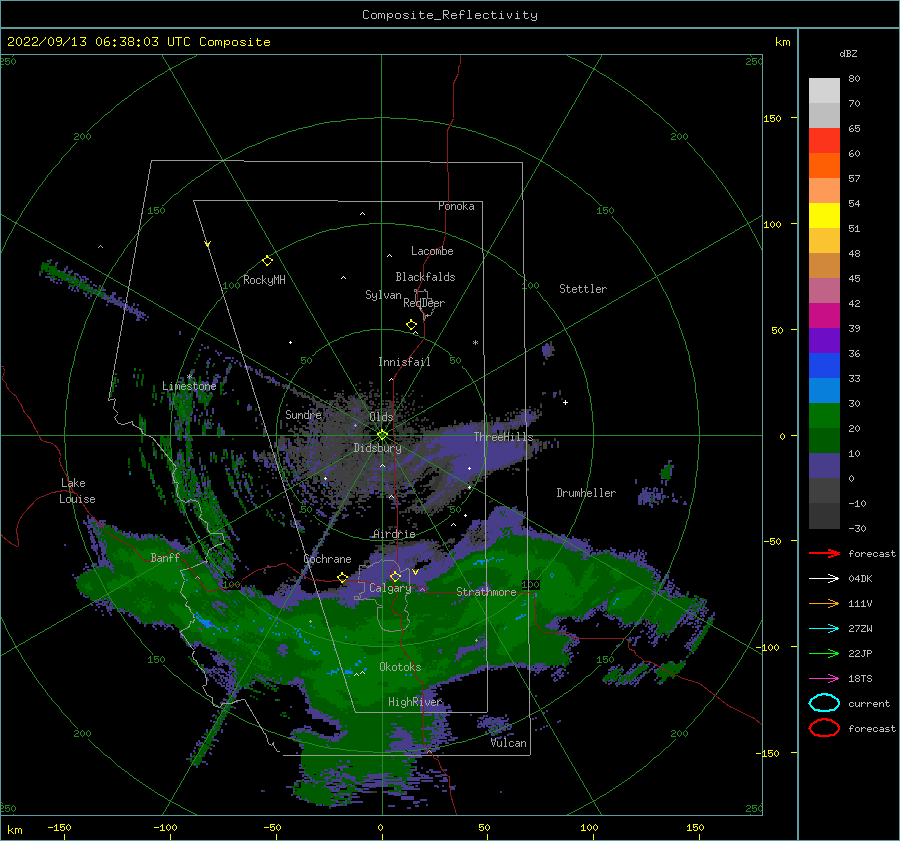This screenshot has width=900, height=841.
Task: Click the Lacombe city label
Action: click(x=432, y=251)
